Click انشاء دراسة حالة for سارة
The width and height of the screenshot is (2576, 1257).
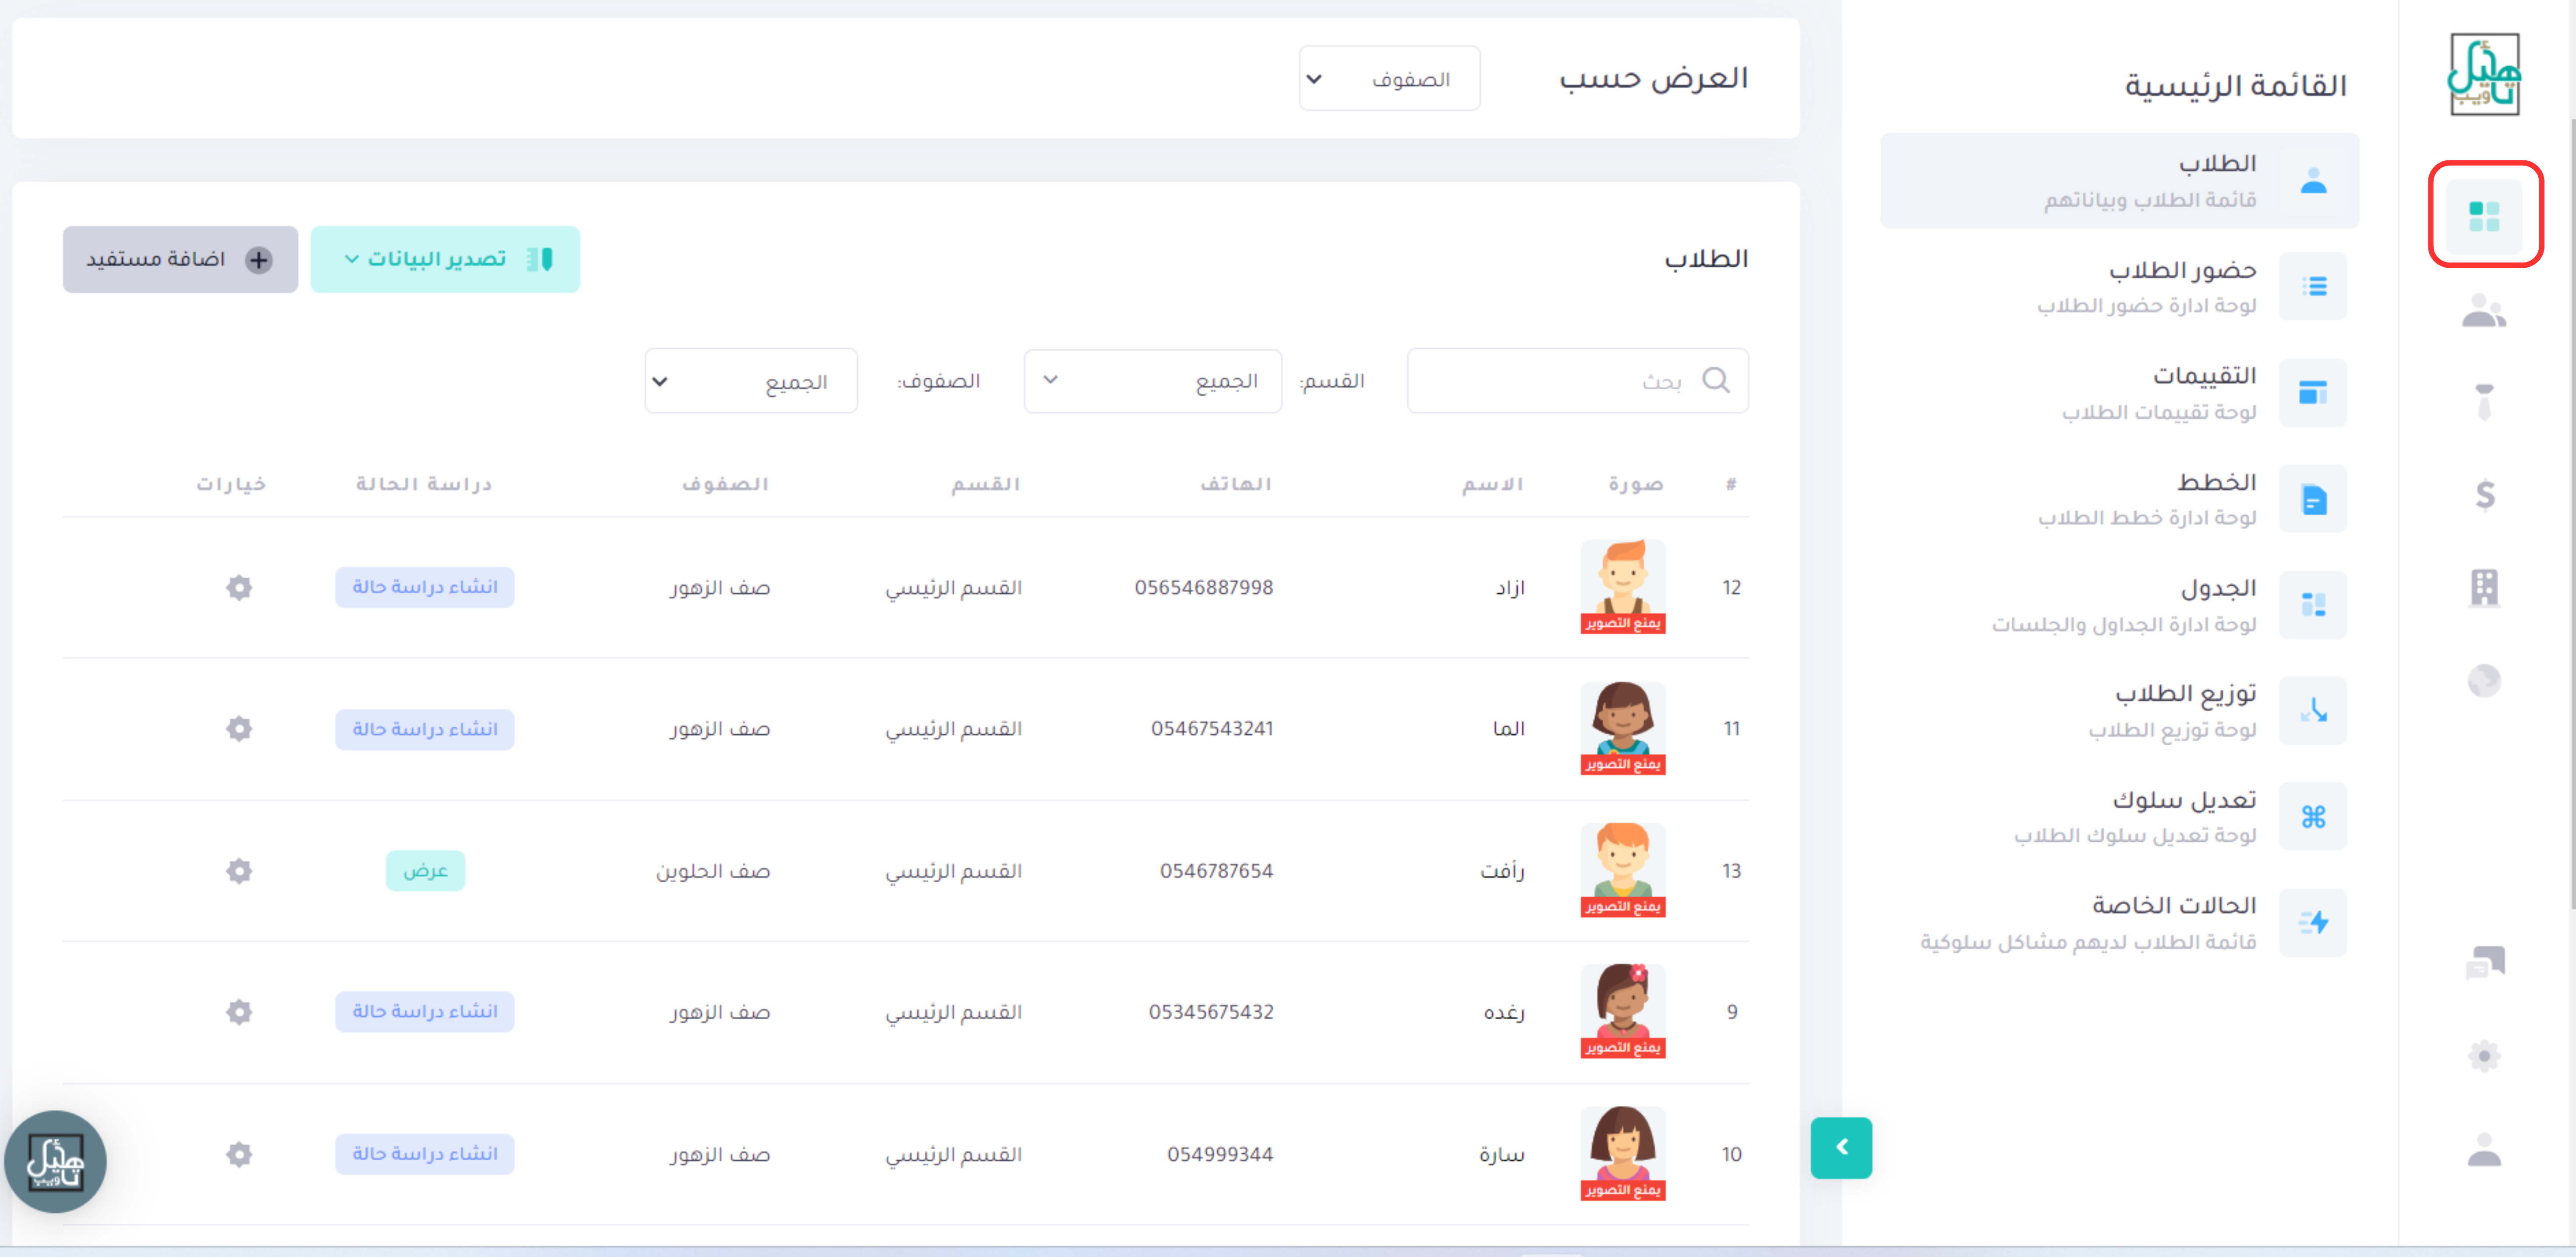(425, 1154)
